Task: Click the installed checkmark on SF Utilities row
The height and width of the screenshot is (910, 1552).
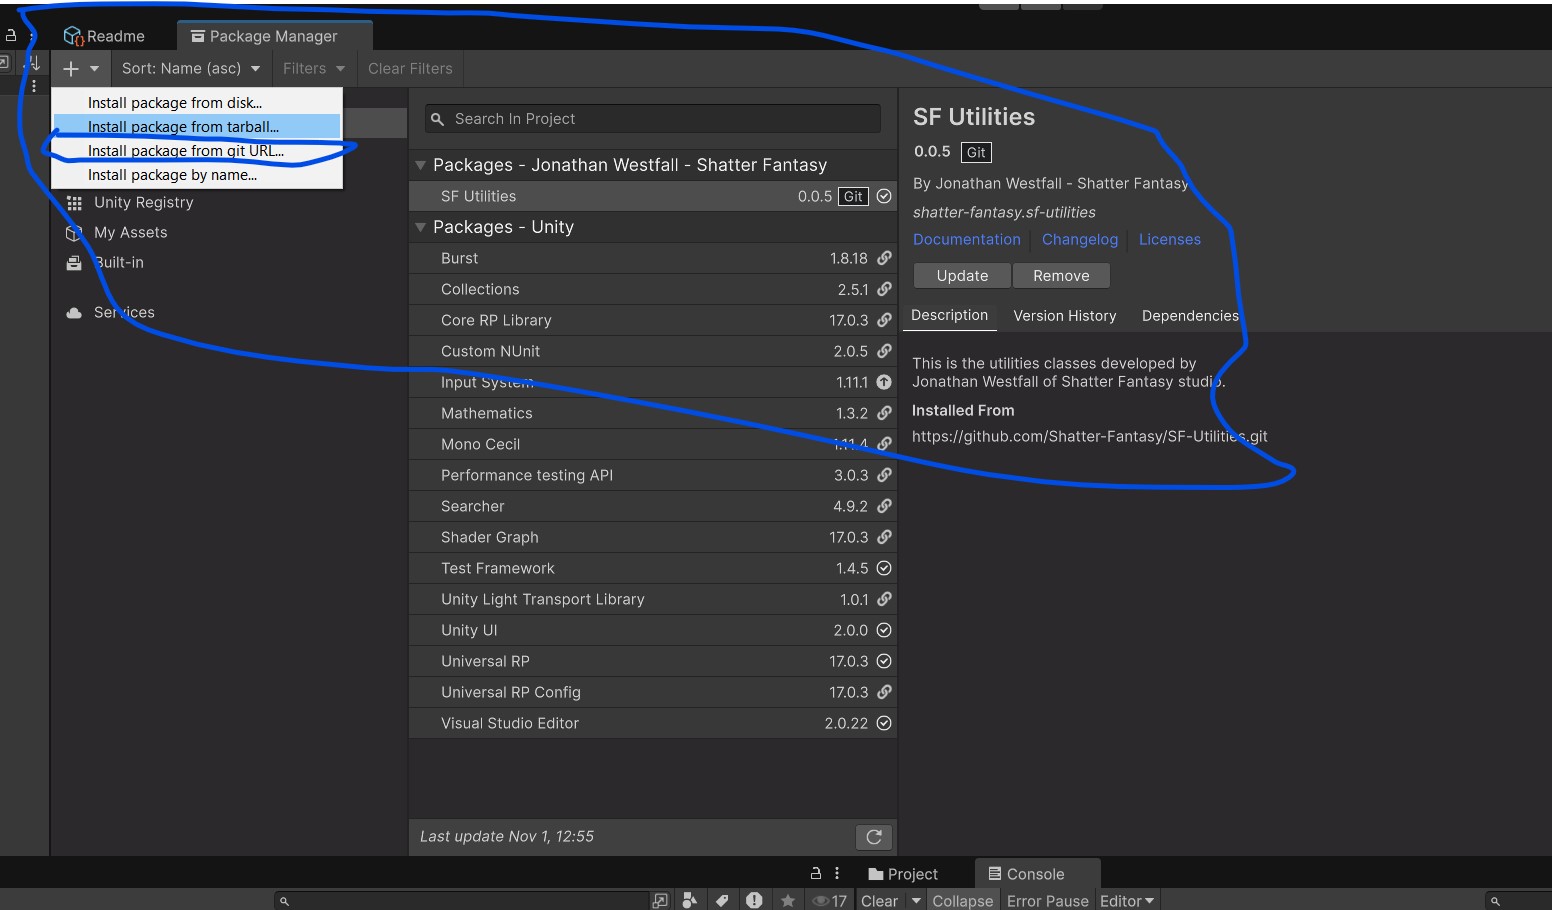Action: click(x=884, y=196)
